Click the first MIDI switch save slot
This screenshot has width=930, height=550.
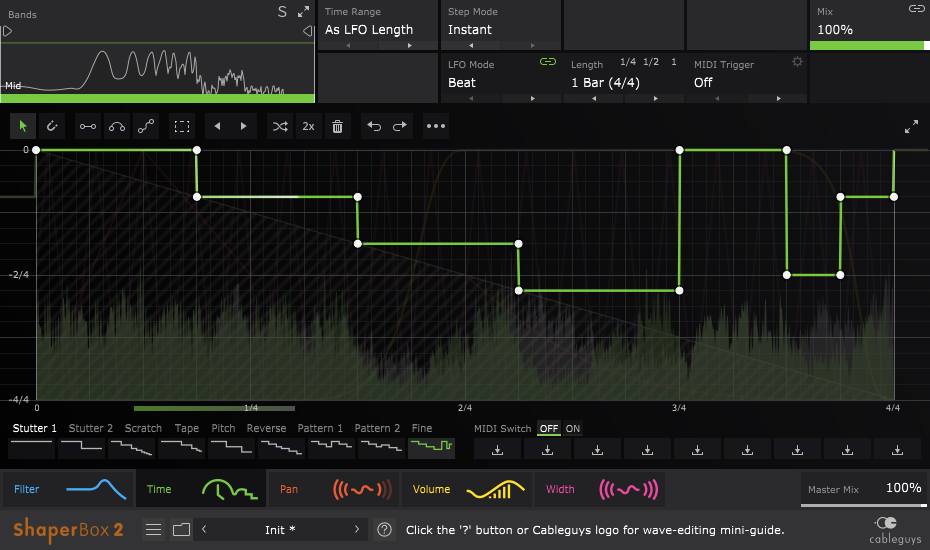point(498,450)
